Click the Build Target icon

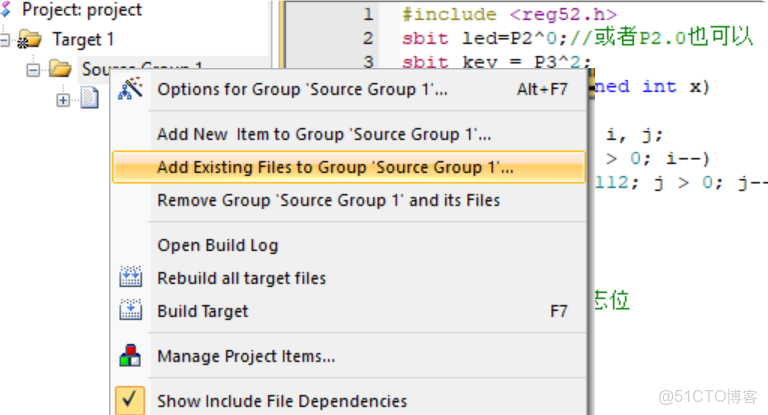pyautogui.click(x=131, y=311)
